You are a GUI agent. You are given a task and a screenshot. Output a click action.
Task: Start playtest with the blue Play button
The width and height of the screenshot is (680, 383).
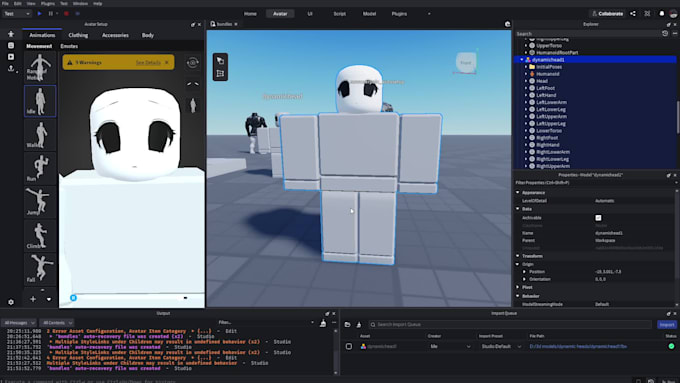(39, 14)
